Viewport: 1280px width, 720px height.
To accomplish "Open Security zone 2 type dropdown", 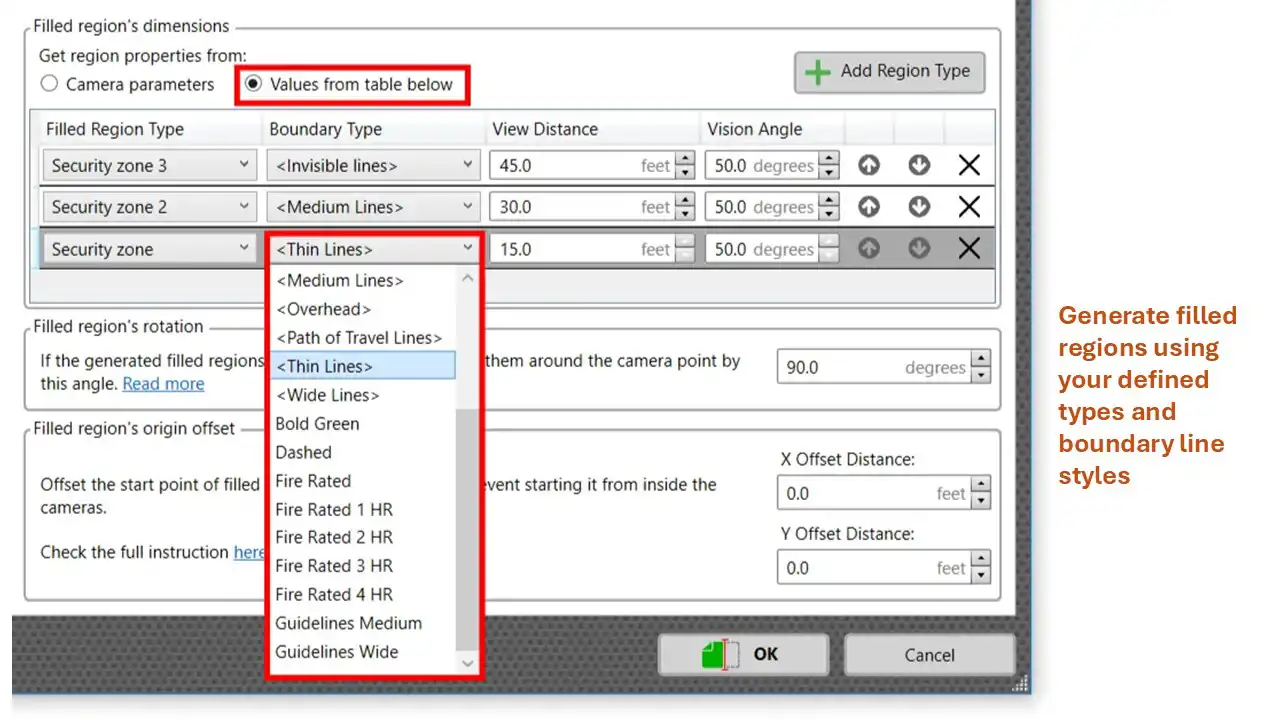I will 148,207.
